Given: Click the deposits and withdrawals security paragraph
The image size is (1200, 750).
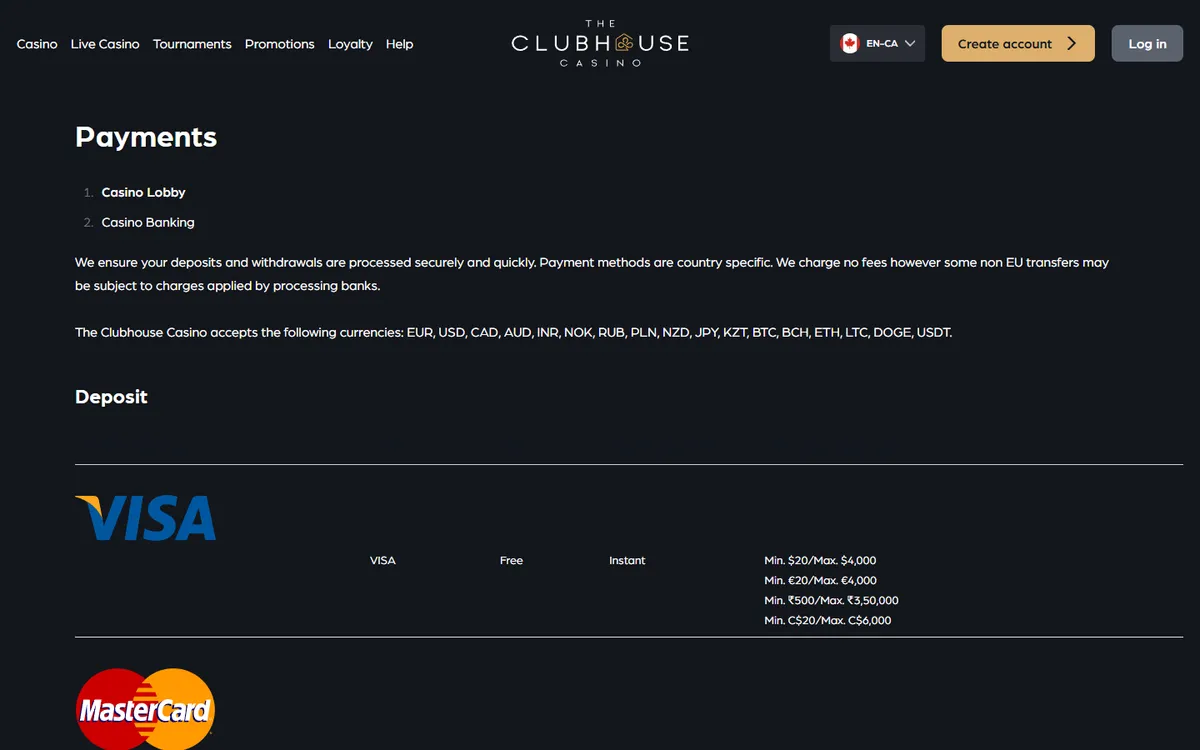Looking at the screenshot, I should pyautogui.click(x=592, y=274).
